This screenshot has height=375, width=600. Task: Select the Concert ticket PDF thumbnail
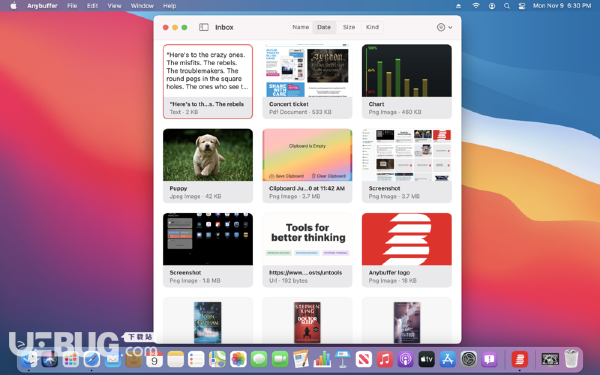pos(307,71)
